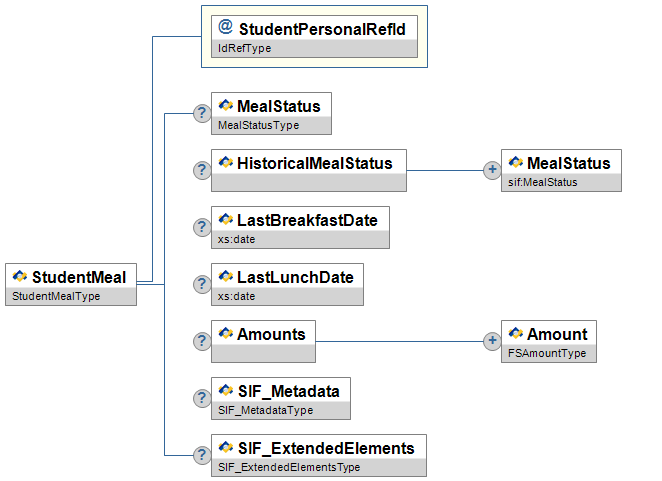Click the IdRefType label under StudentPersonalRefId
662x481 pixels.
point(245,47)
